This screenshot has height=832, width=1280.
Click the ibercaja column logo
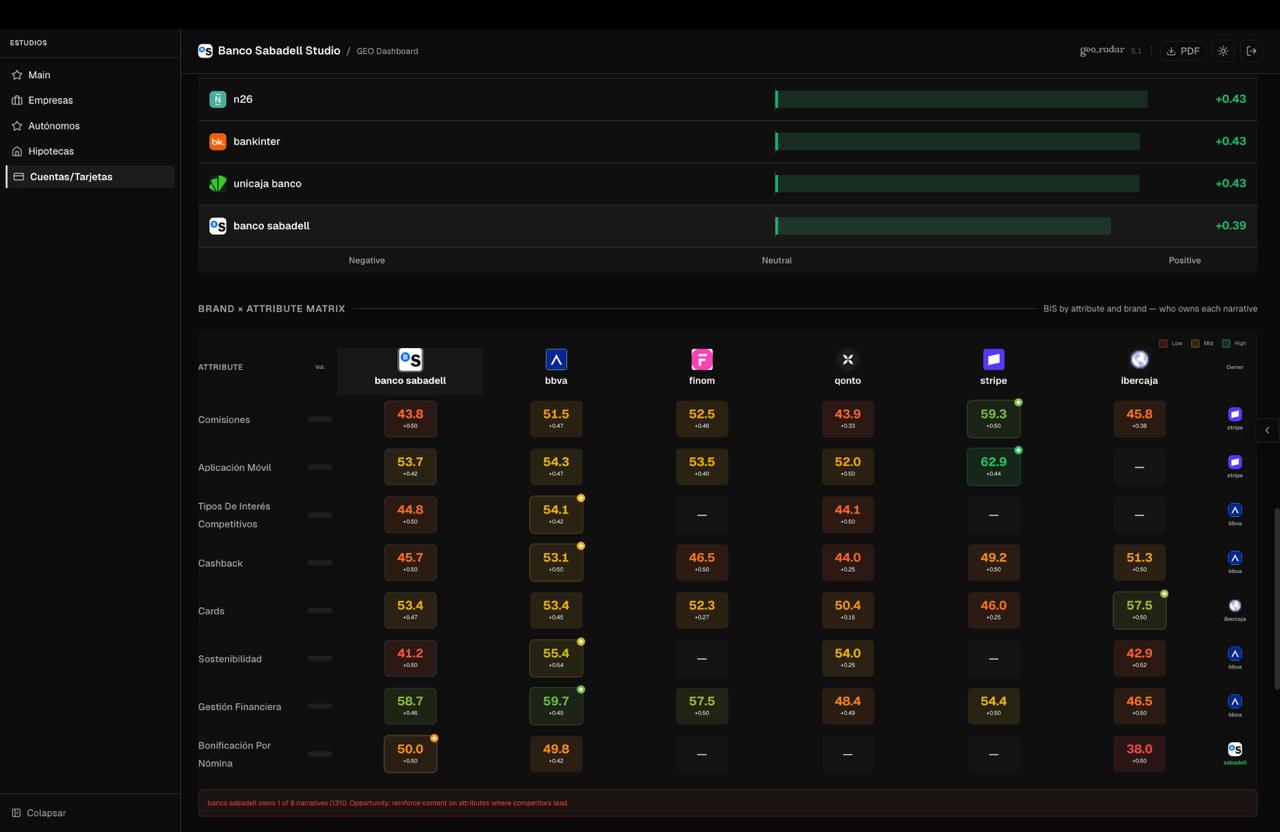click(1139, 359)
